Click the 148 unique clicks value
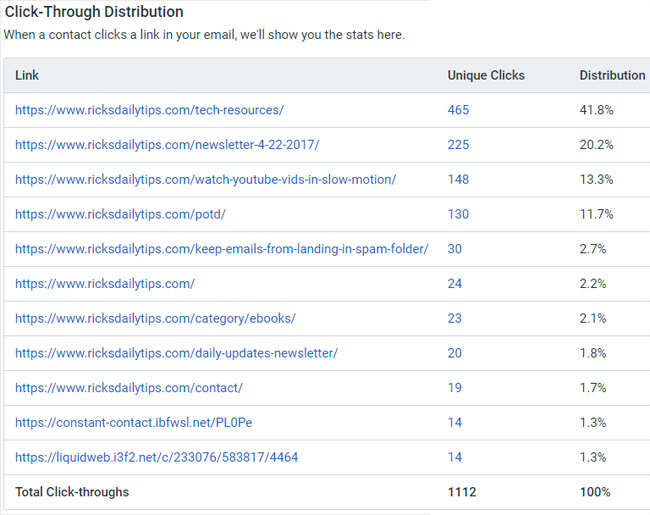 (458, 180)
